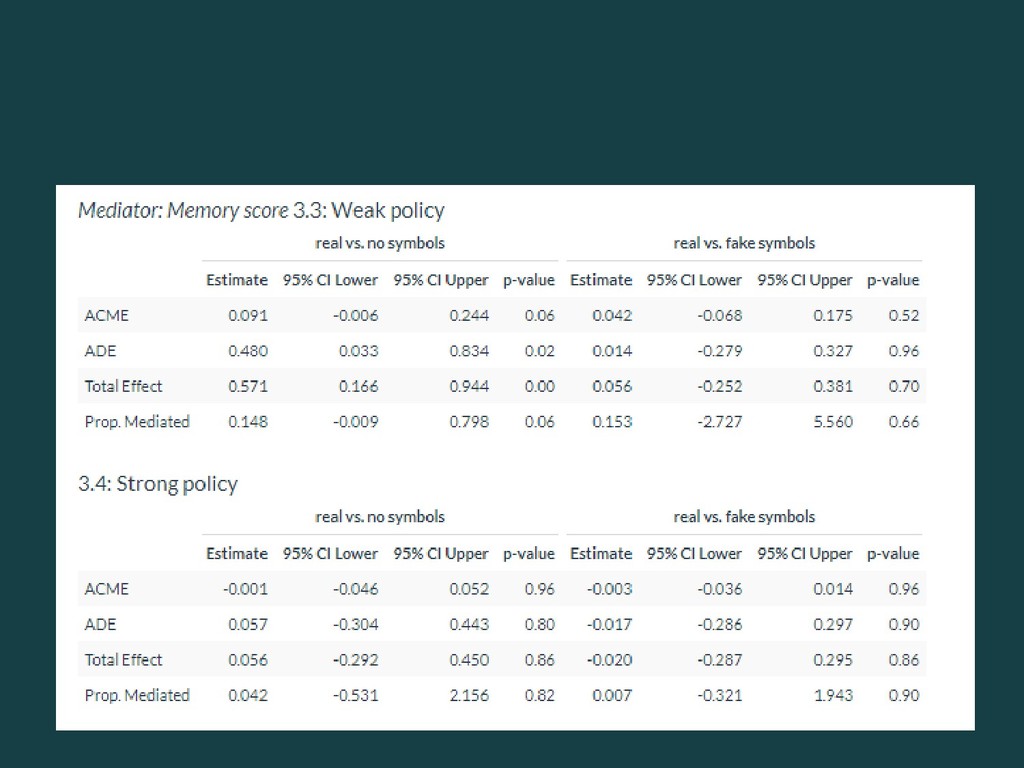
Task: Select the lower CI value -2.727
Action: point(719,422)
